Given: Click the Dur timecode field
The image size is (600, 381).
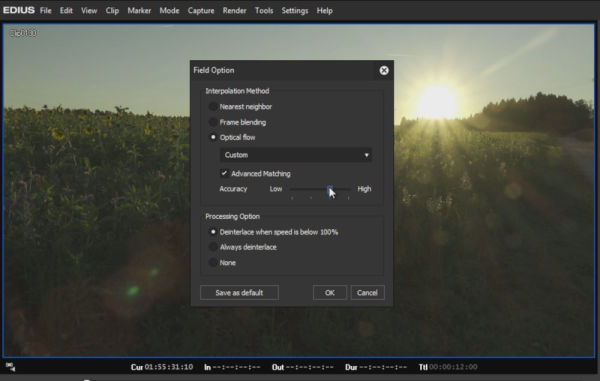Looking at the screenshot, I should [383, 367].
